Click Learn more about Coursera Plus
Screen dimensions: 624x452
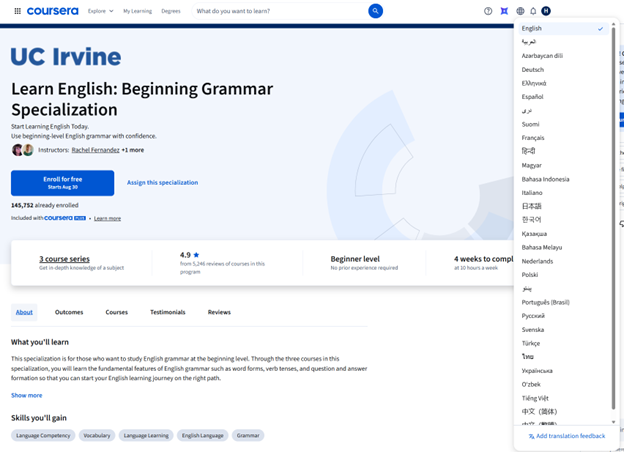point(107,218)
